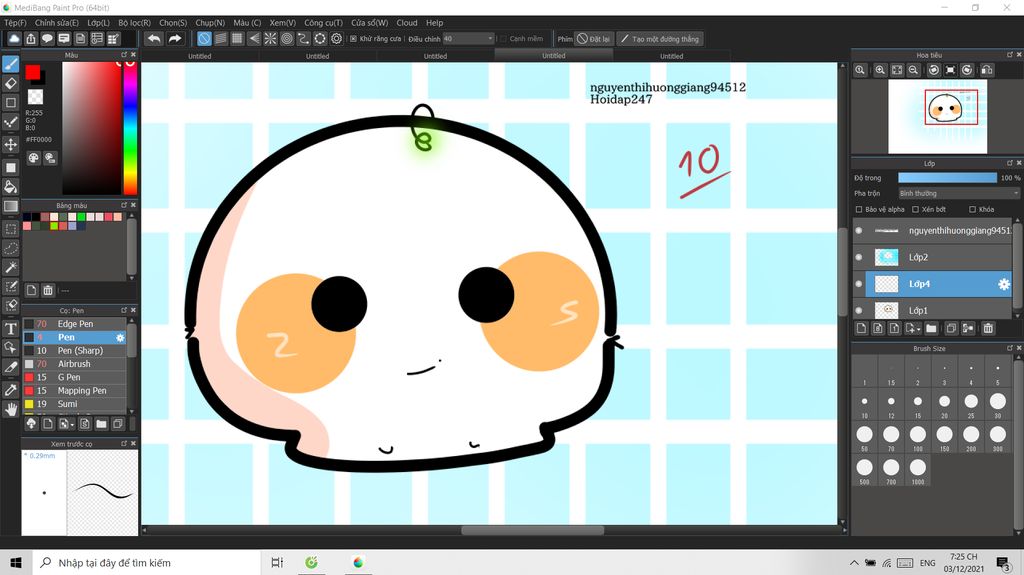Adjust the Độ trong opacity slider

948,178
